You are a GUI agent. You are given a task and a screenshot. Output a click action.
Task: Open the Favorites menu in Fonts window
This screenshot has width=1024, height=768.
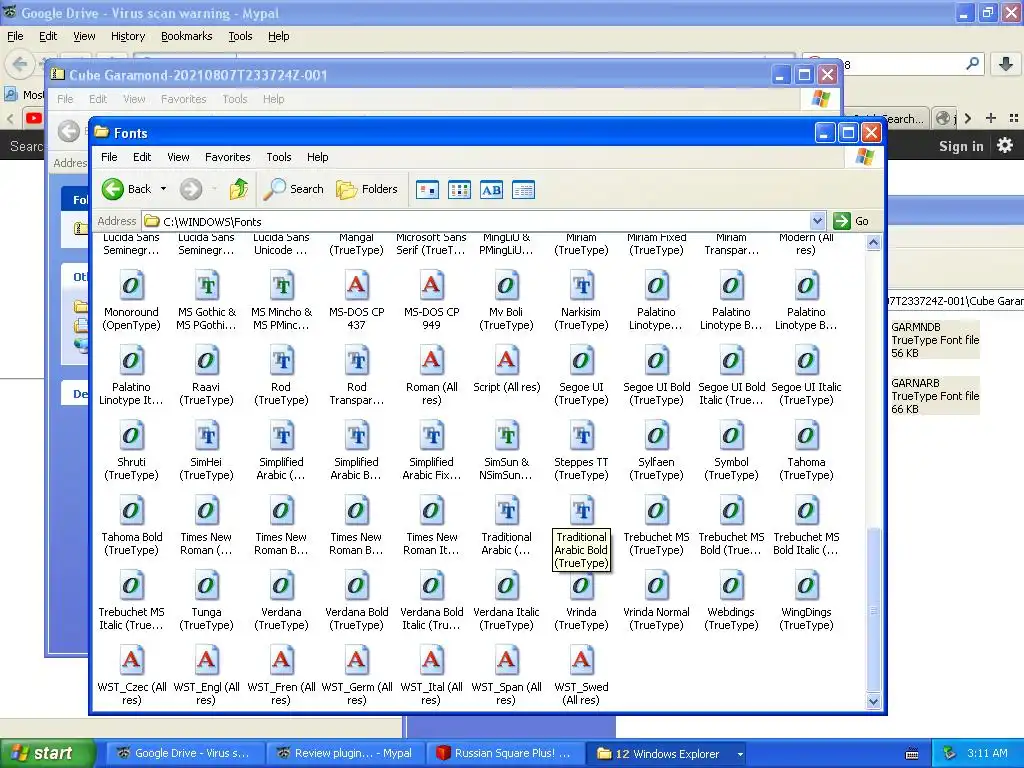(227, 157)
